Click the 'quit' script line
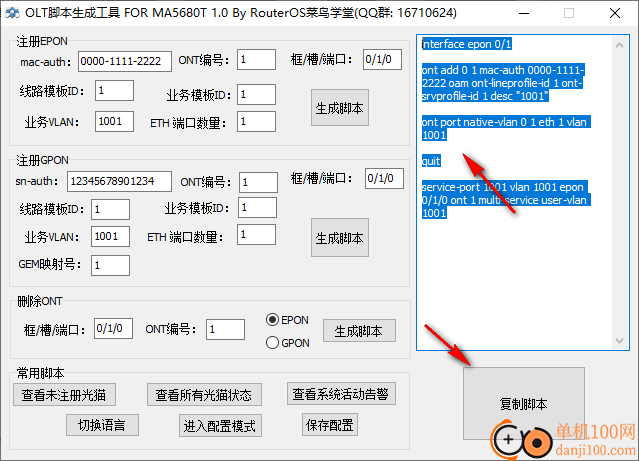The width and height of the screenshot is (639, 461). click(x=431, y=161)
